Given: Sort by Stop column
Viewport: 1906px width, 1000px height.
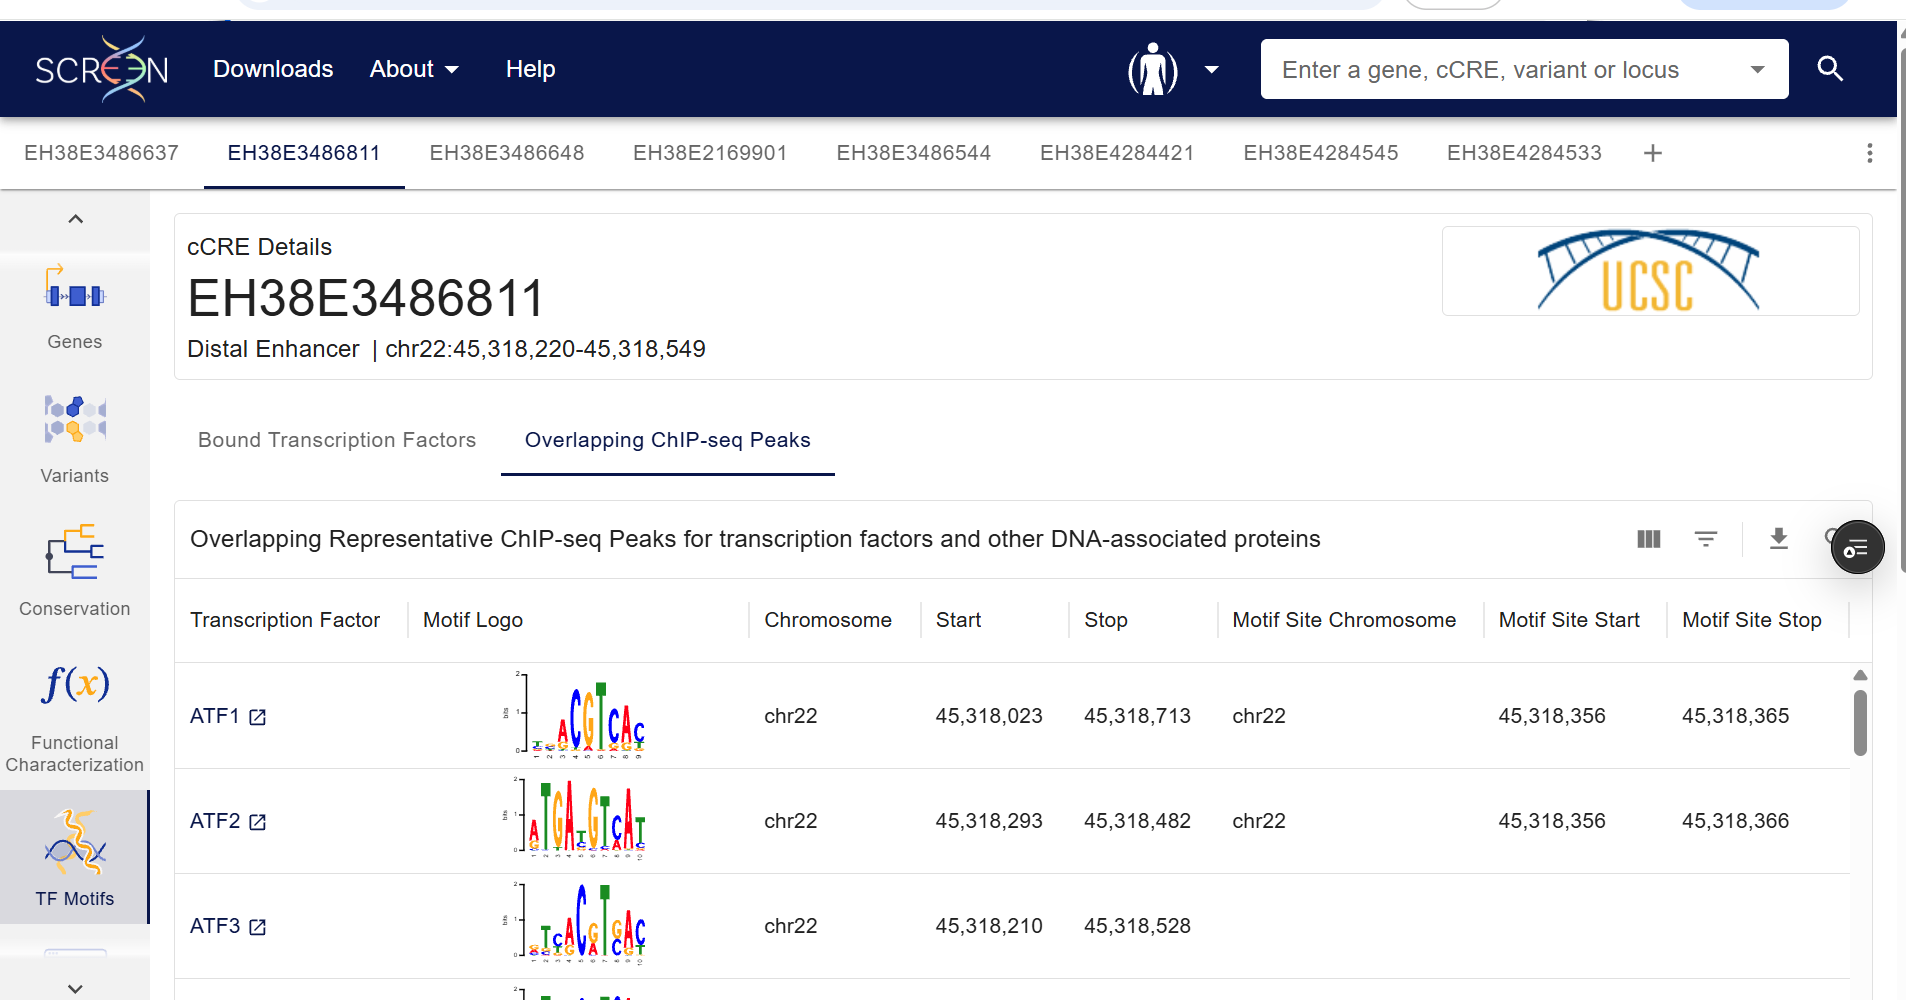Looking at the screenshot, I should [1106, 620].
